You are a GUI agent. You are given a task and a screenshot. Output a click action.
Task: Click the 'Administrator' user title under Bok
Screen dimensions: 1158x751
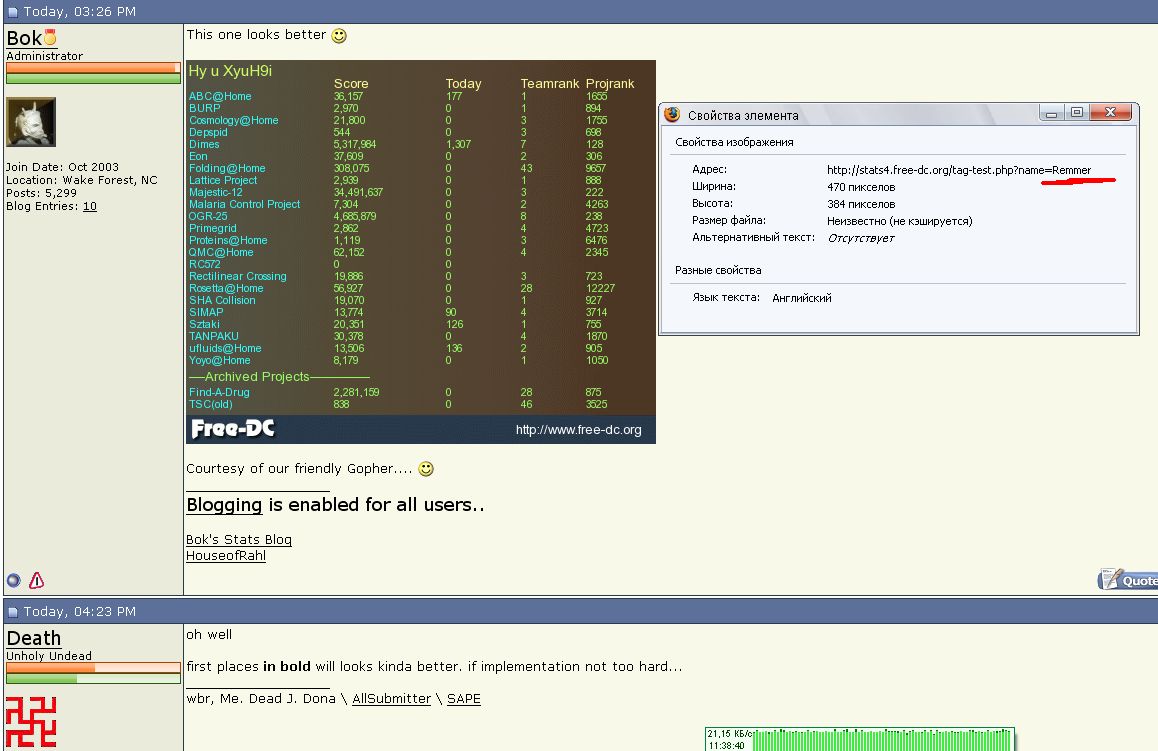[x=44, y=56]
